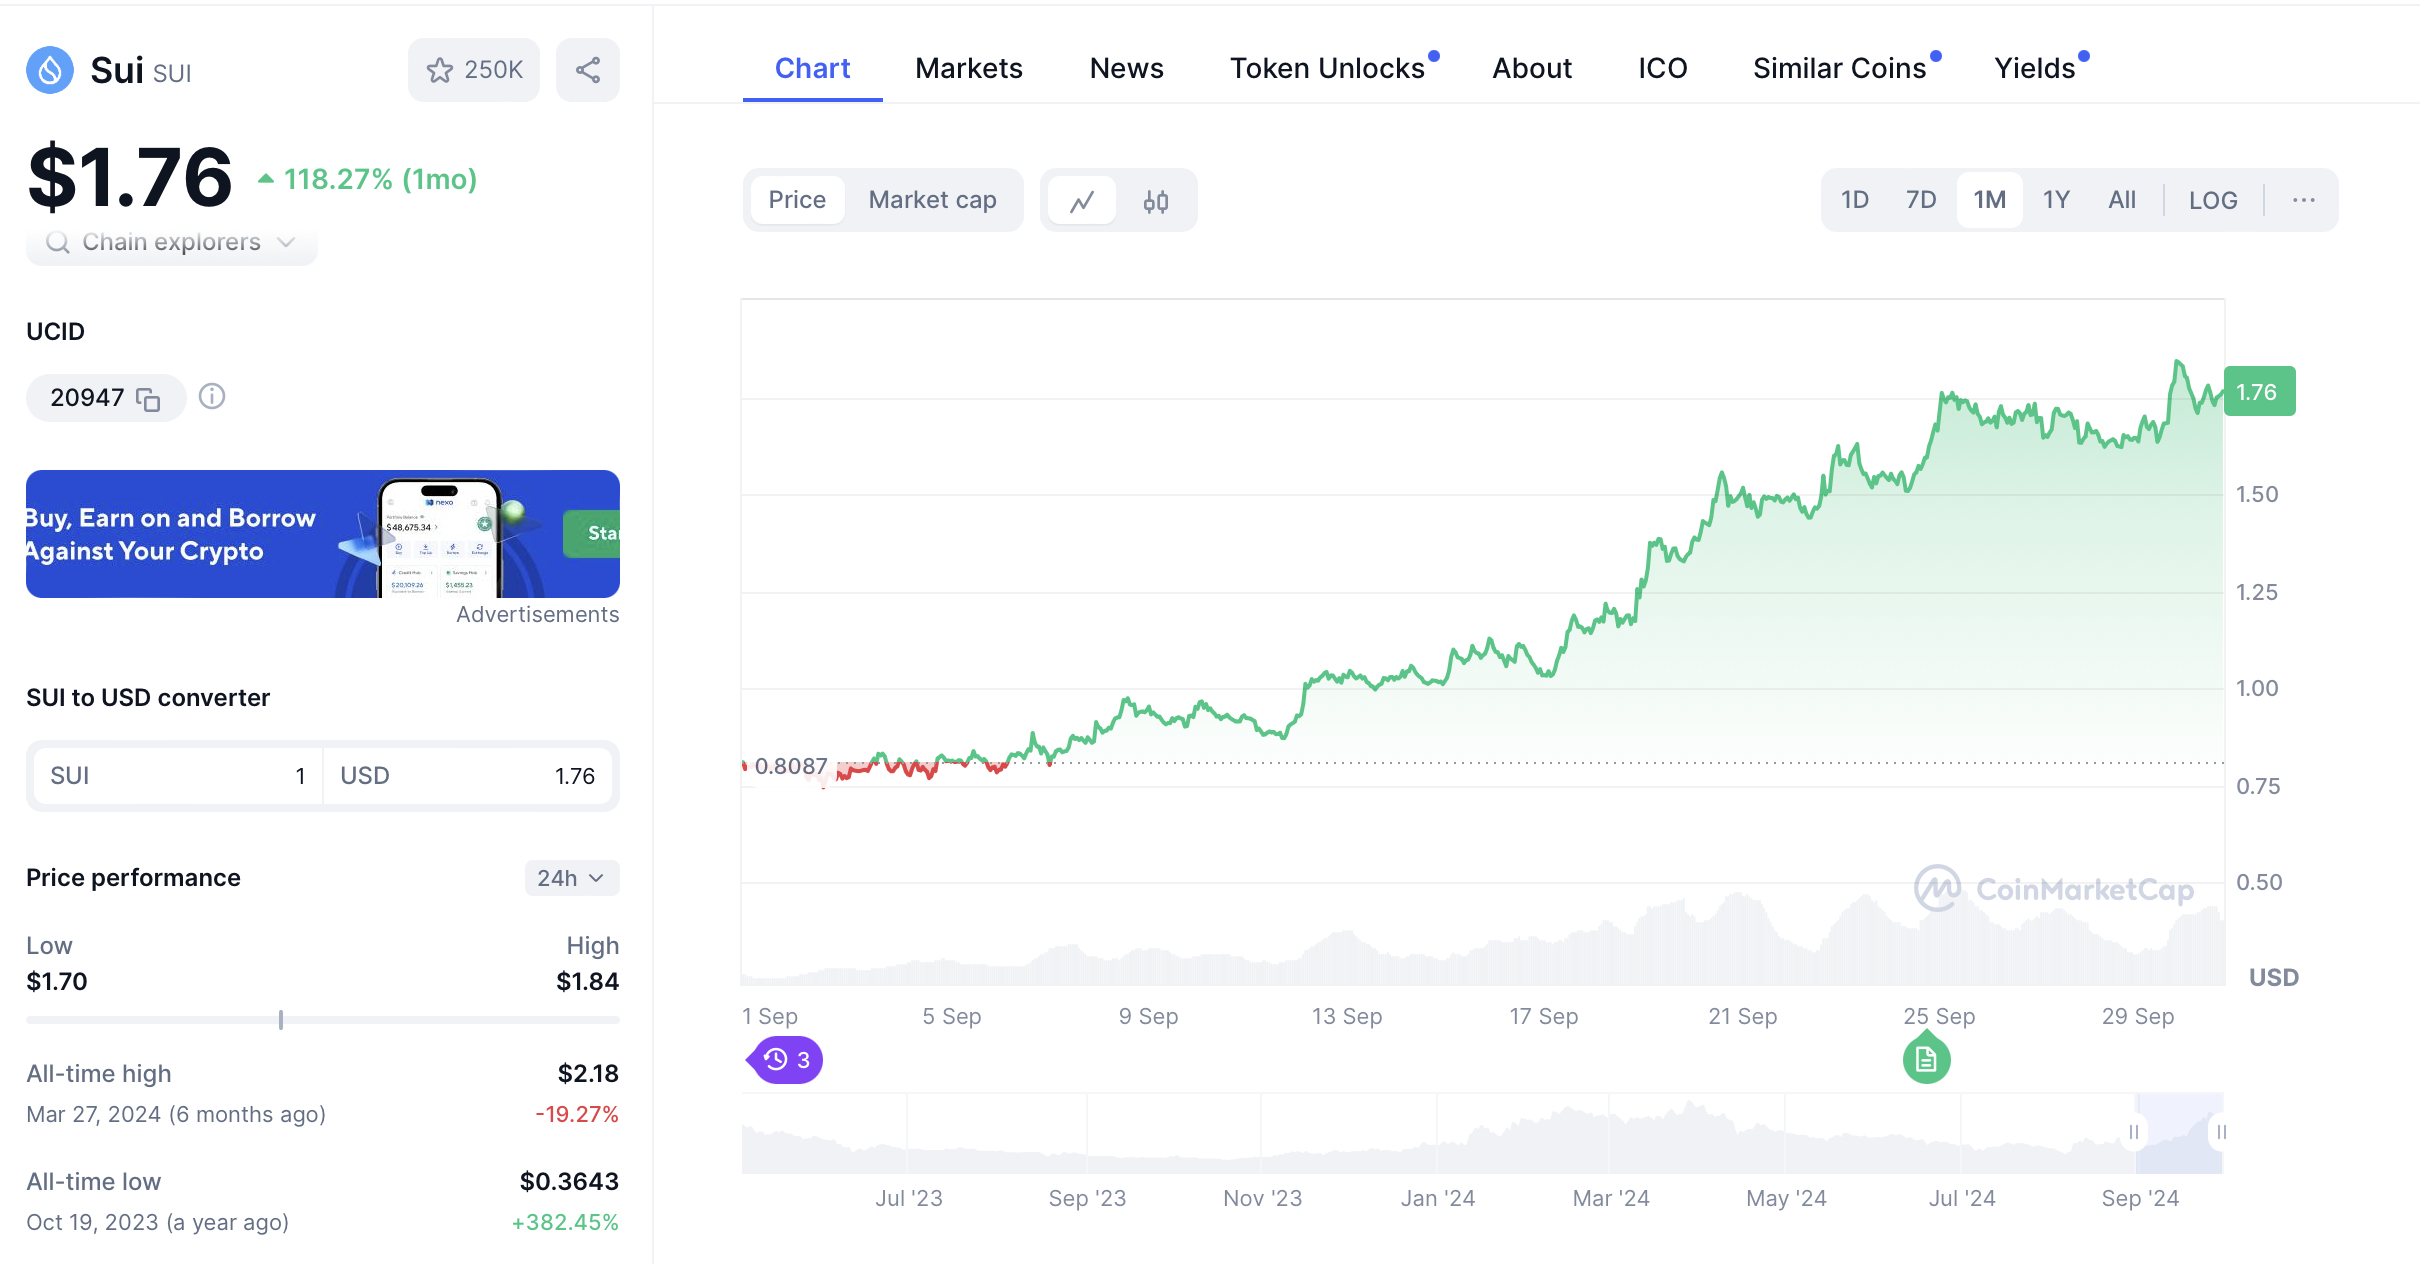Viewport: 2420px width, 1264px height.
Task: Click the UCID info circle icon
Action: pyautogui.click(x=212, y=397)
